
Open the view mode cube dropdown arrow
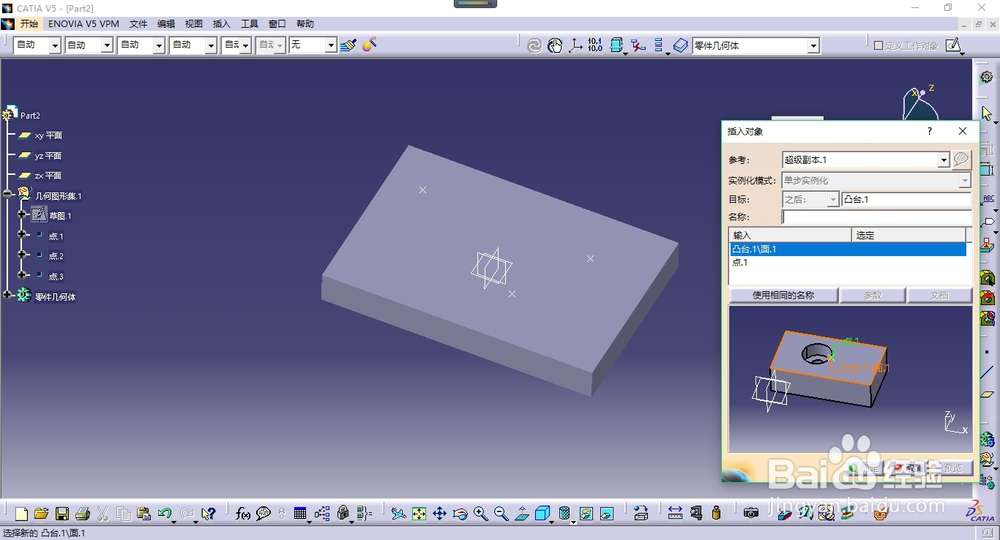(x=552, y=522)
